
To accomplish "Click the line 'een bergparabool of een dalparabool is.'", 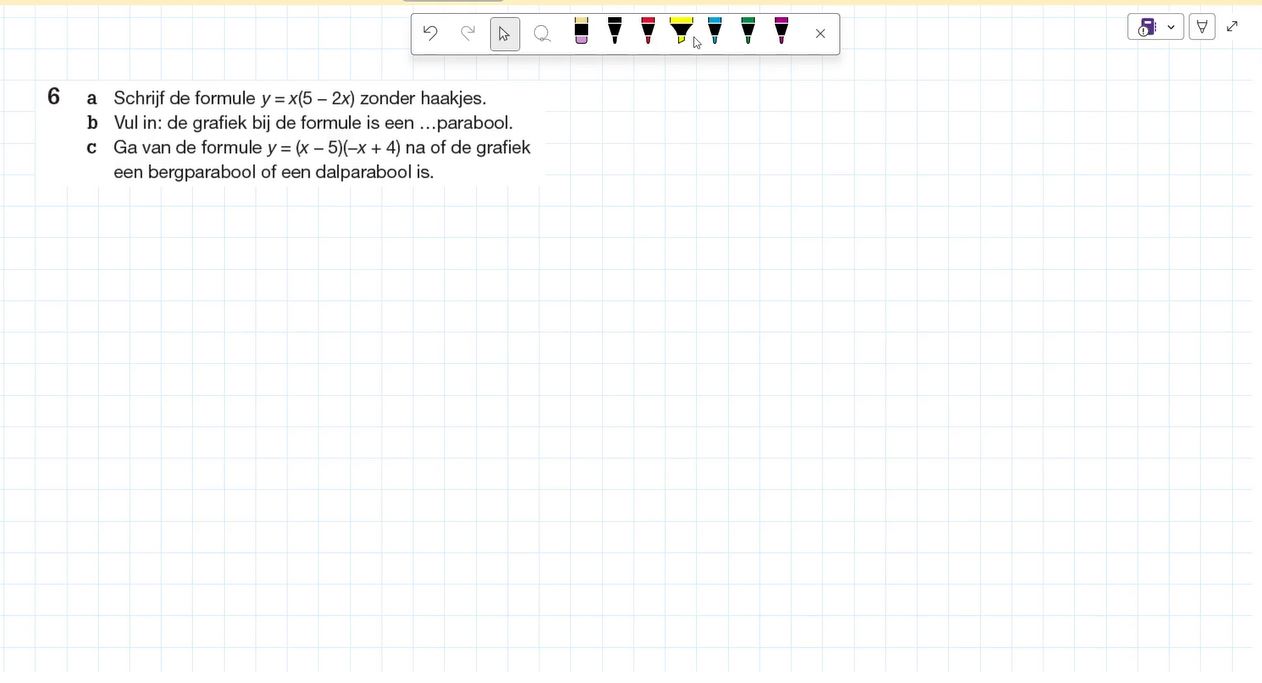I will (274, 172).
